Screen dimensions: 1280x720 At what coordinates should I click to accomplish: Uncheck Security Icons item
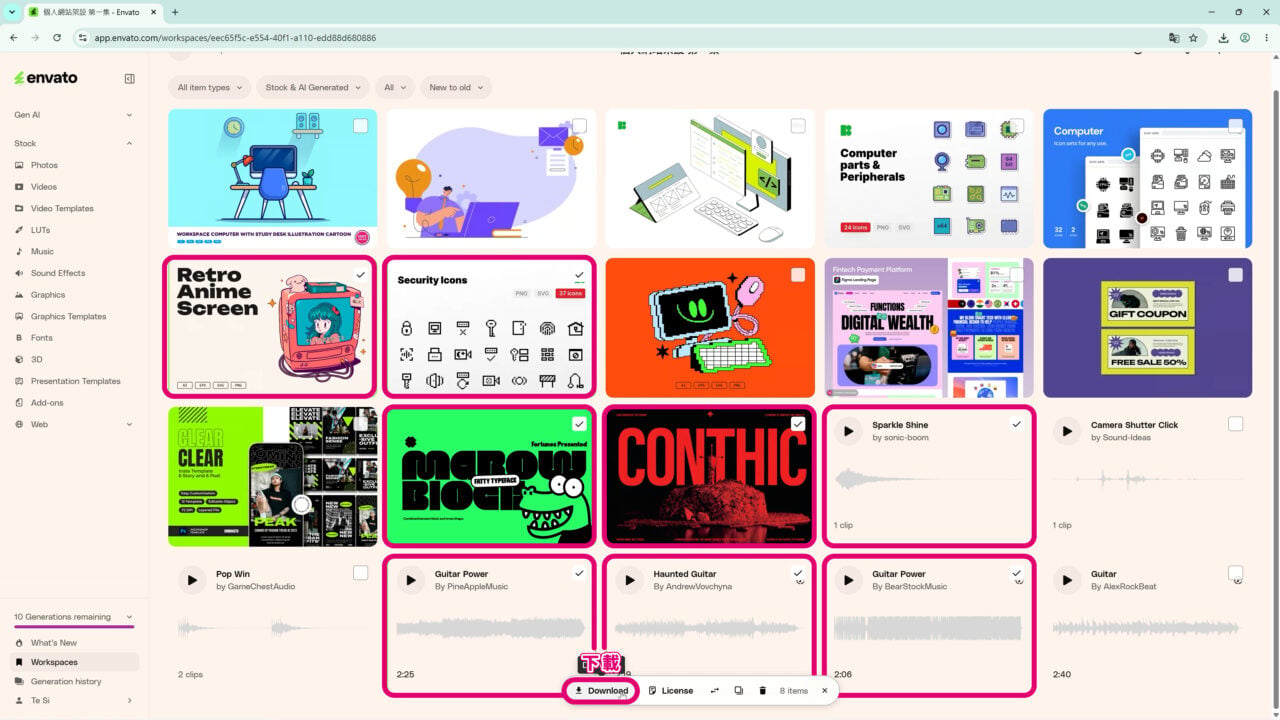pos(579,275)
